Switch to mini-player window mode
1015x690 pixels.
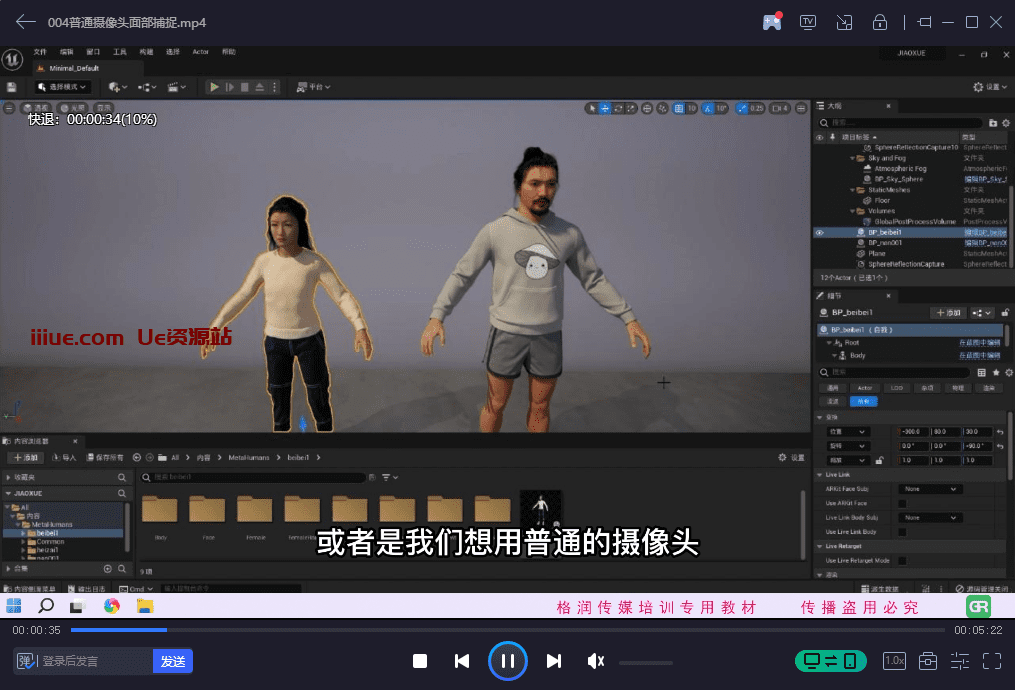[844, 22]
